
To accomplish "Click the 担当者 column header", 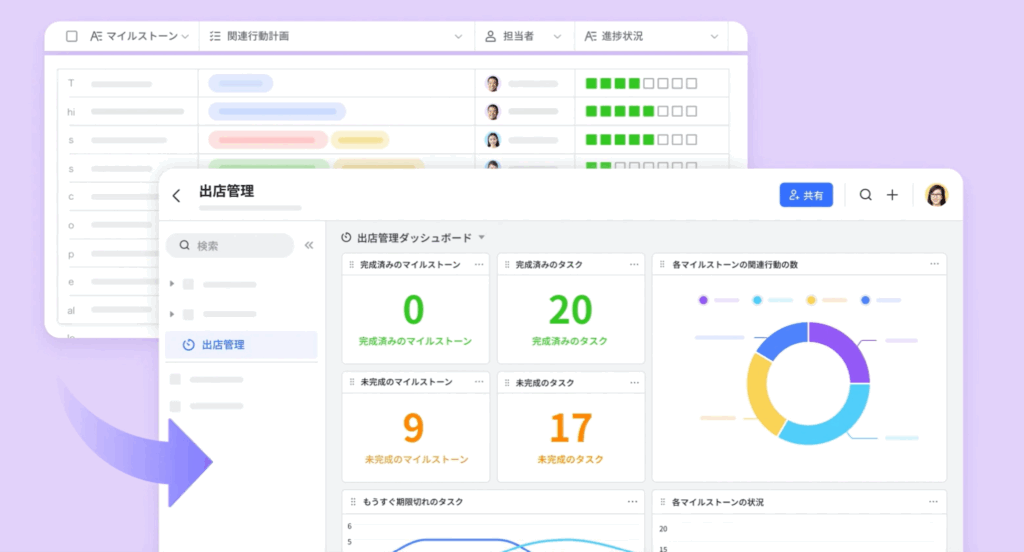I will click(x=510, y=36).
